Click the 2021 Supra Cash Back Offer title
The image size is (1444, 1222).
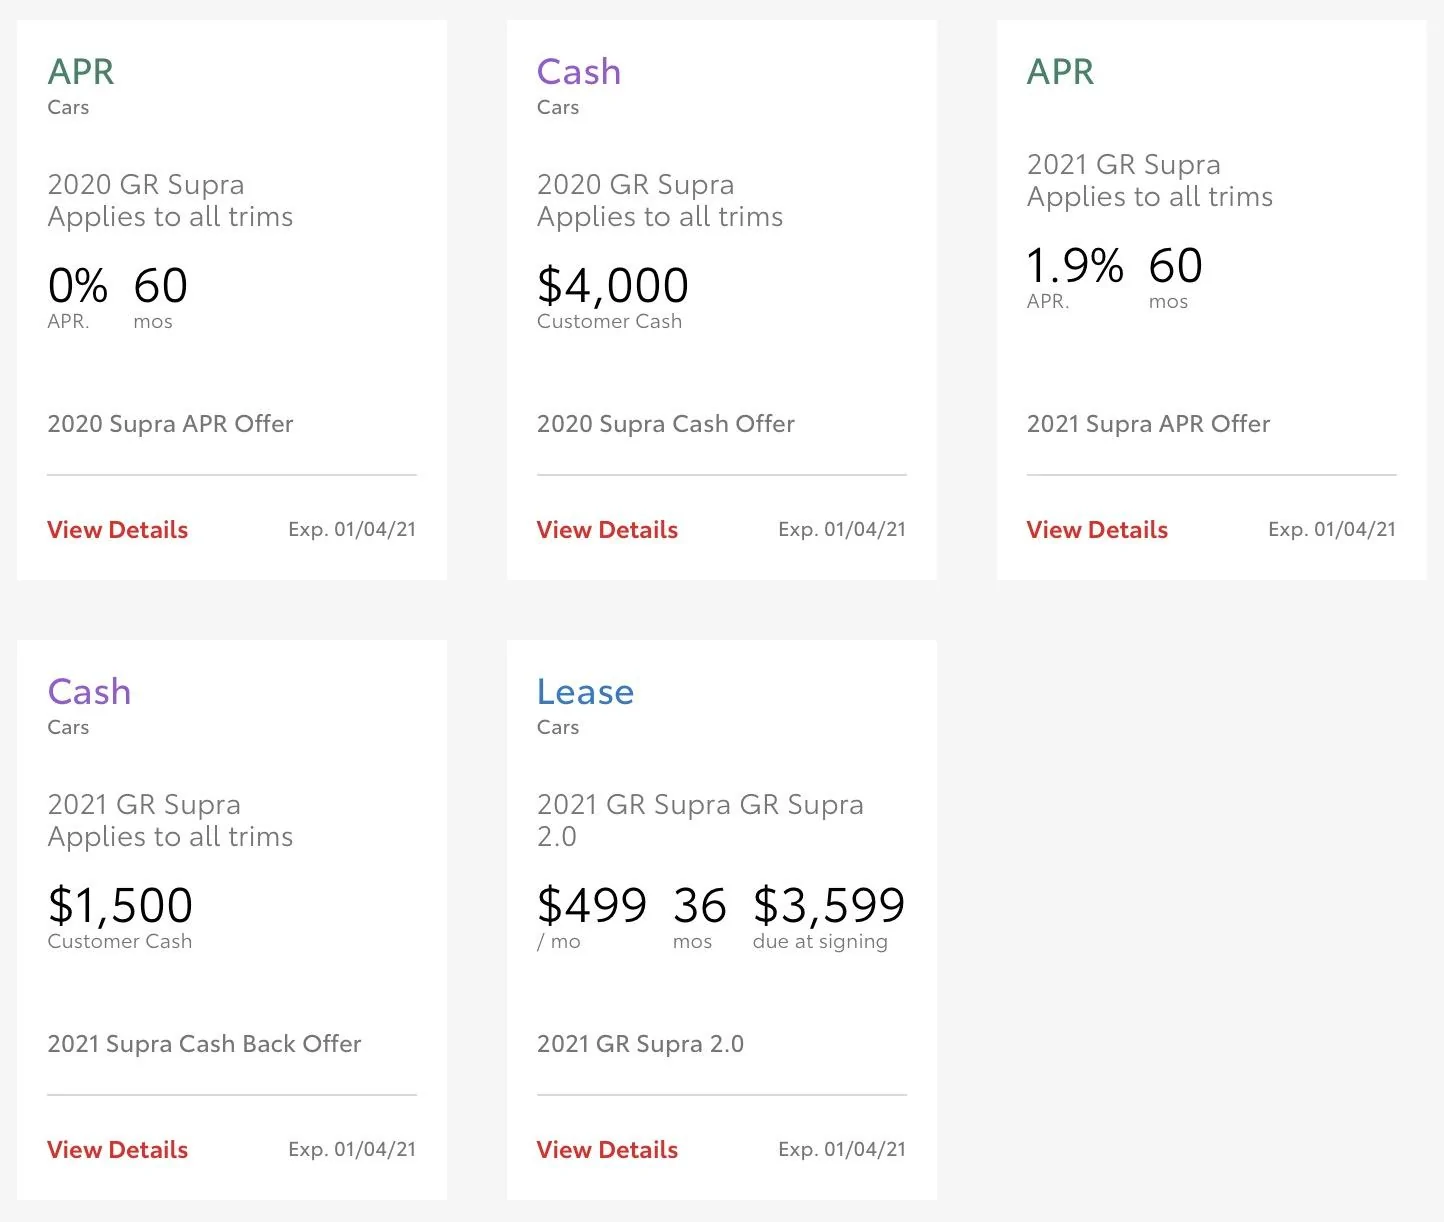[x=204, y=1044]
